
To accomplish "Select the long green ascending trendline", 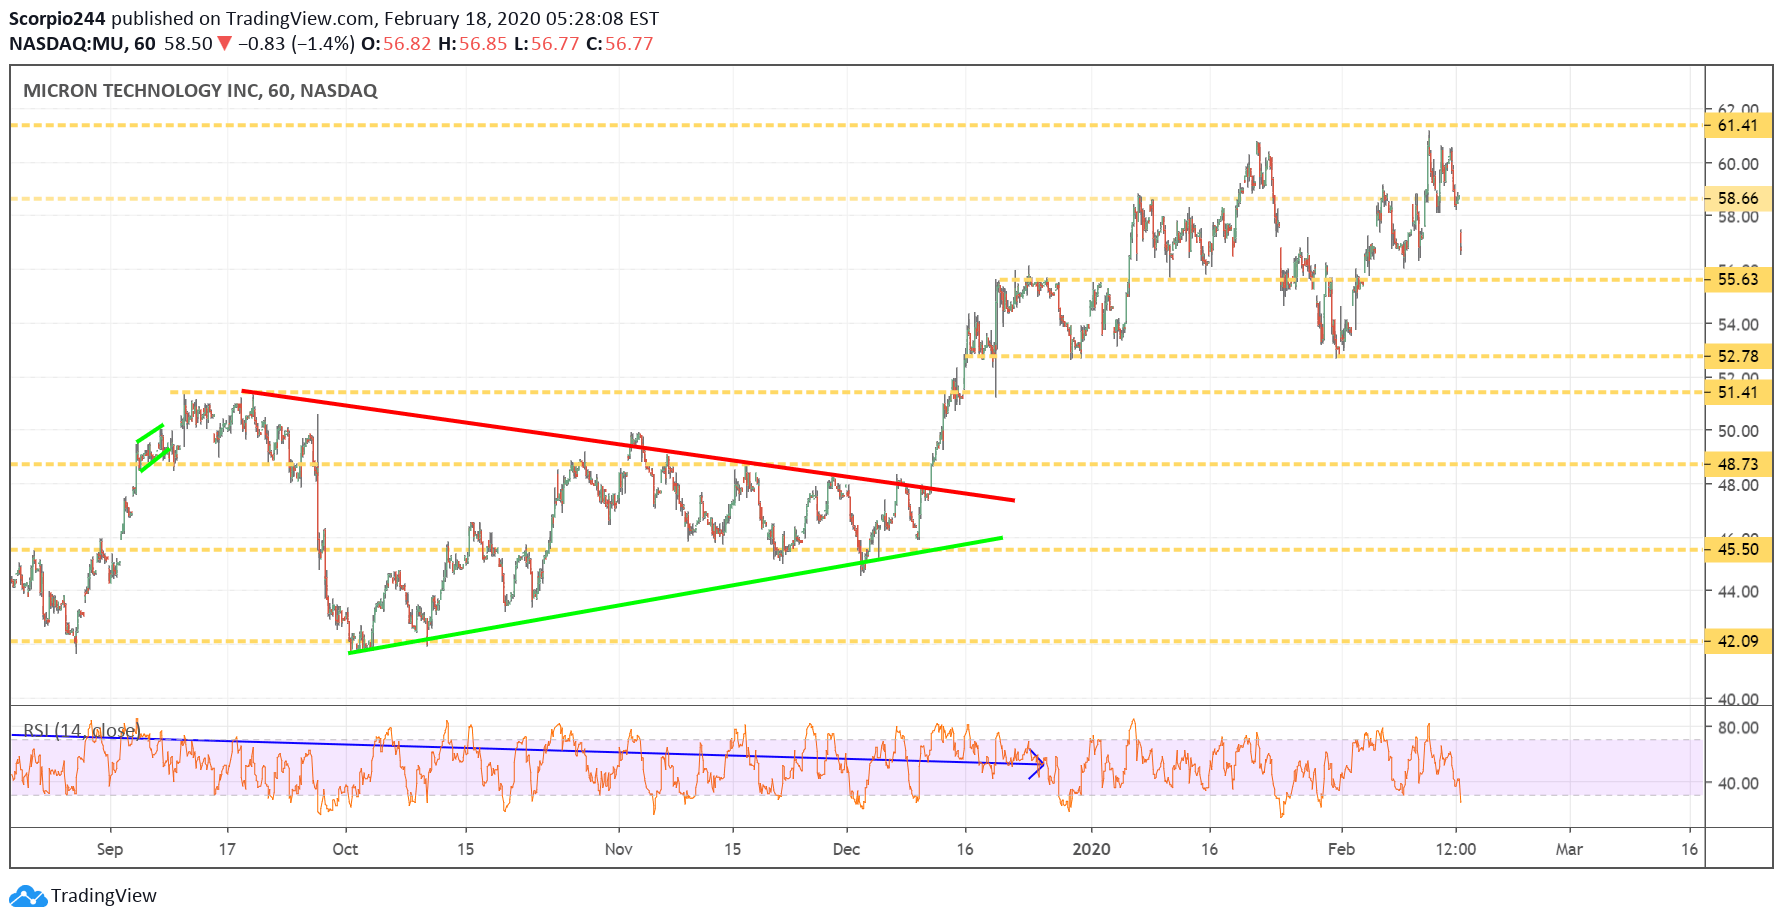I will pyautogui.click(x=675, y=596).
